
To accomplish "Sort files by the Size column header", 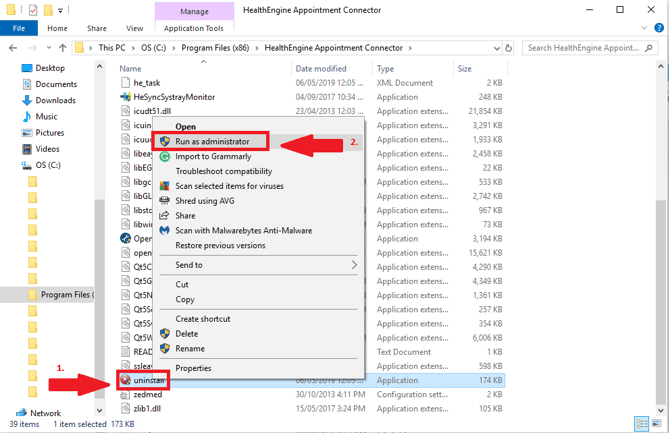I will point(464,69).
